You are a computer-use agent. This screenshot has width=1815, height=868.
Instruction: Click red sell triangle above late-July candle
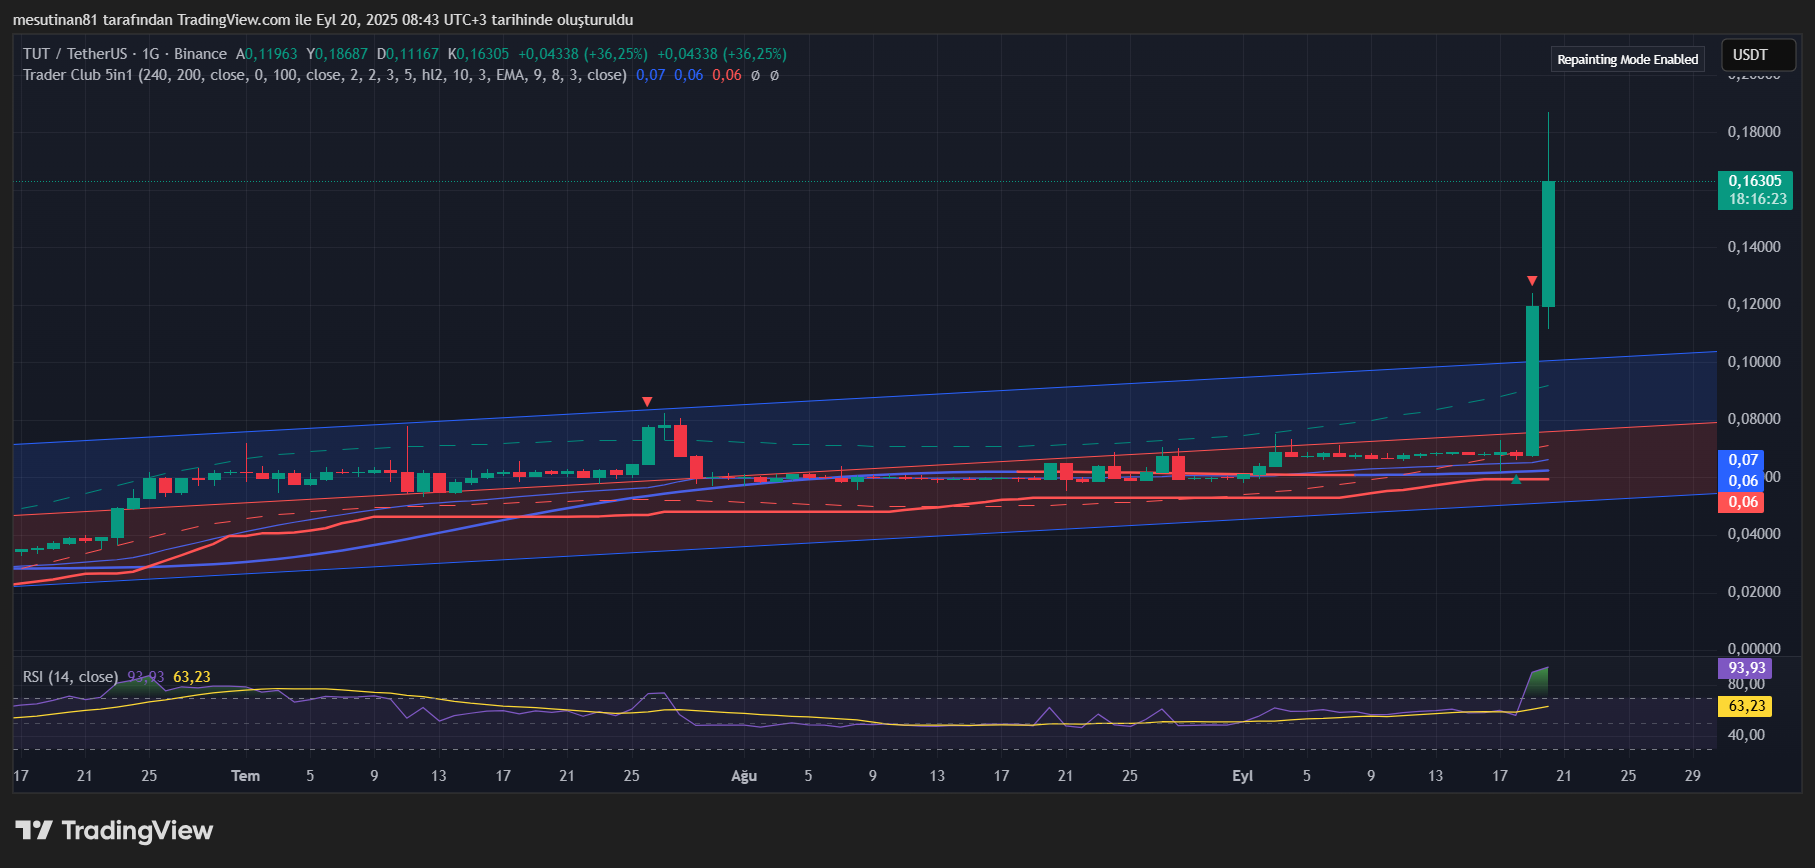(x=647, y=402)
